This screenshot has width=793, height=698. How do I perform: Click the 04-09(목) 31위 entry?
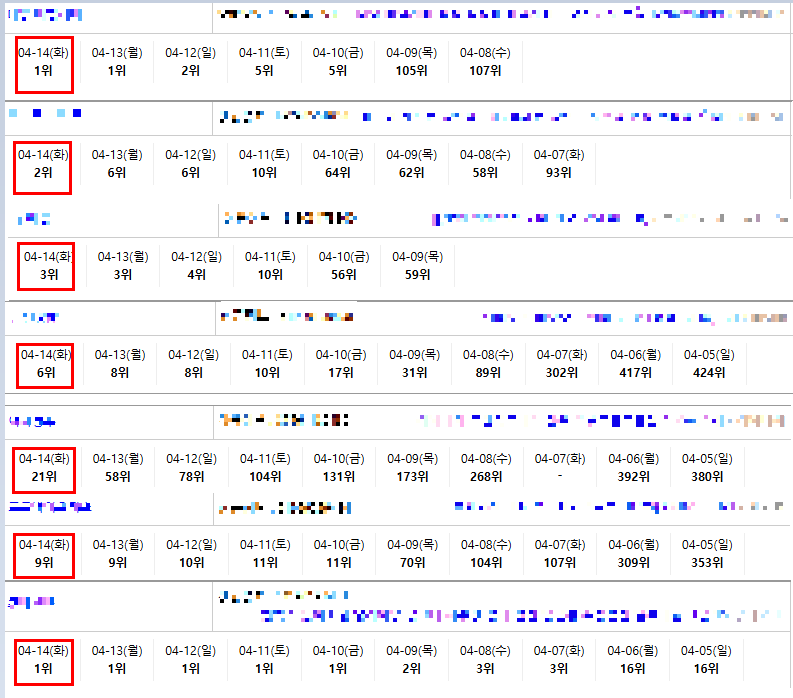[x=415, y=364]
